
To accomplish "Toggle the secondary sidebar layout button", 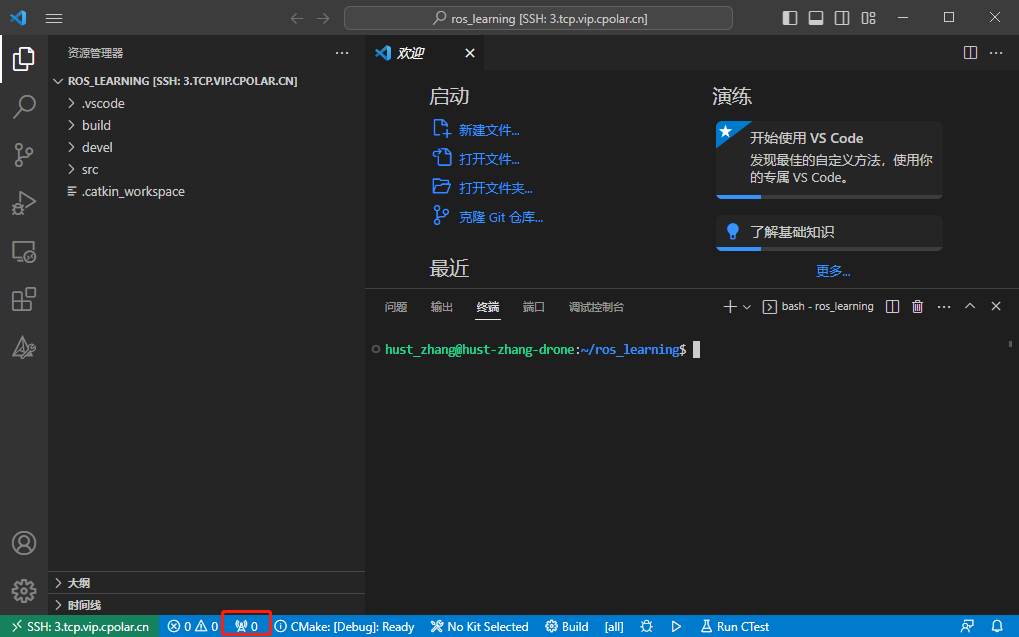I will (842, 18).
